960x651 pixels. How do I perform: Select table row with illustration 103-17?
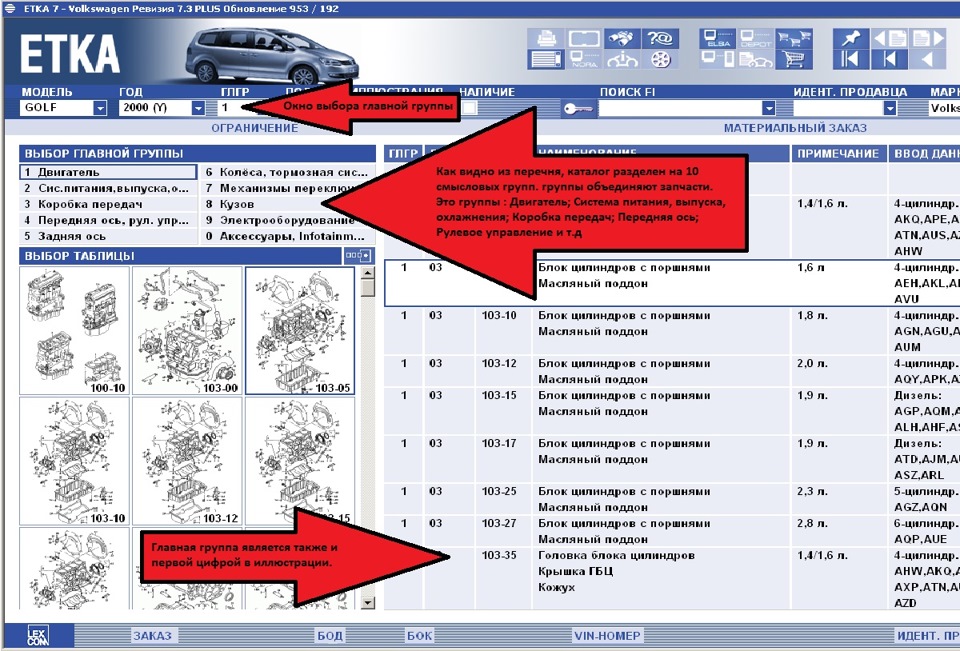click(672, 459)
